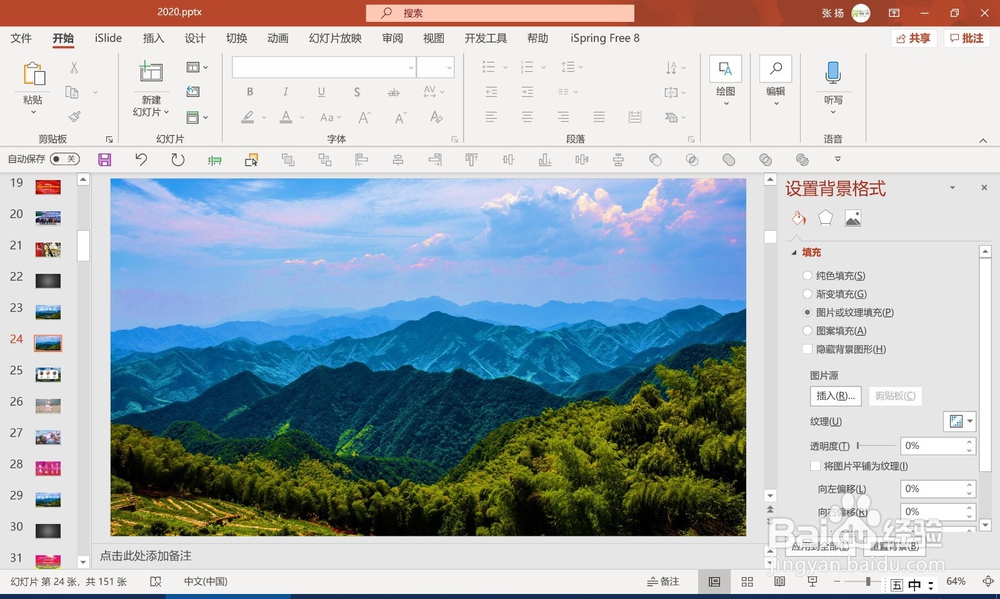The width and height of the screenshot is (1000, 599).
Task: Collapse the Fill (填充) section
Action: pos(794,253)
